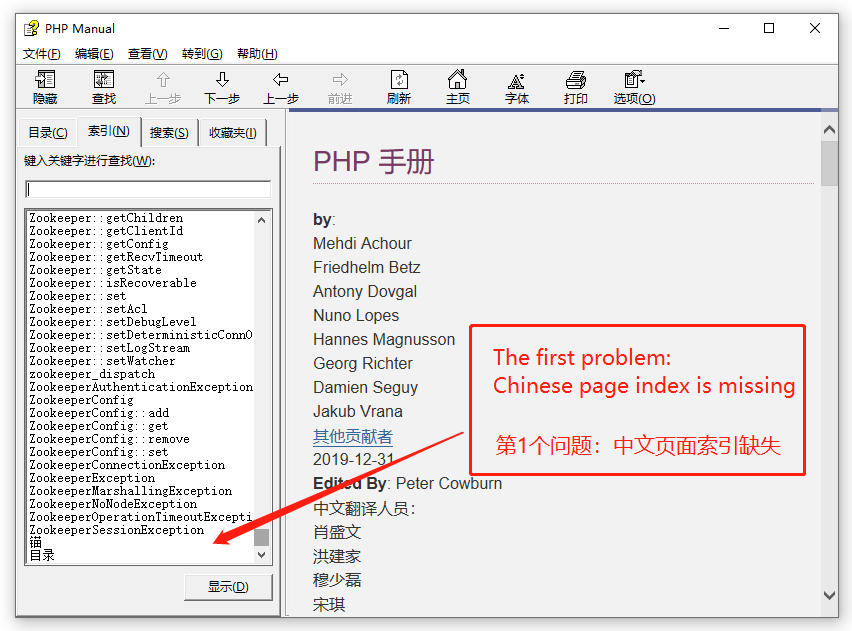This screenshot has width=852, height=631.
Task: Select index entry ZookeeperConfig::add
Action: [x=99, y=413]
